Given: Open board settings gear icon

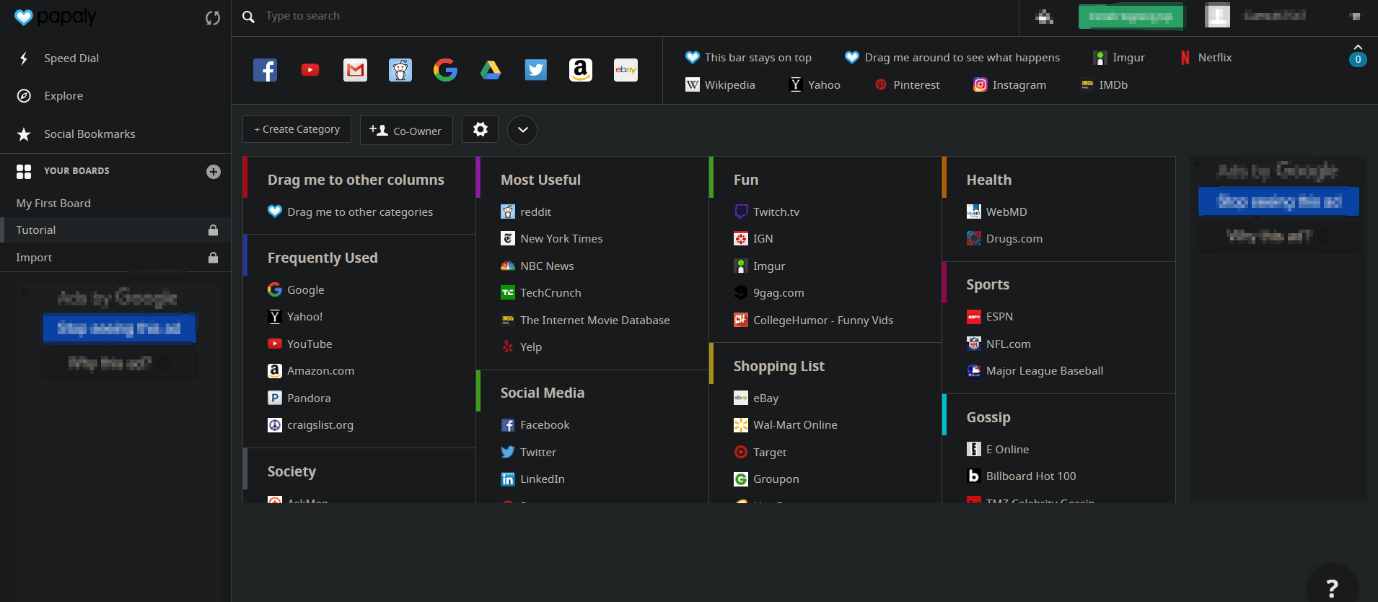Looking at the screenshot, I should point(480,129).
